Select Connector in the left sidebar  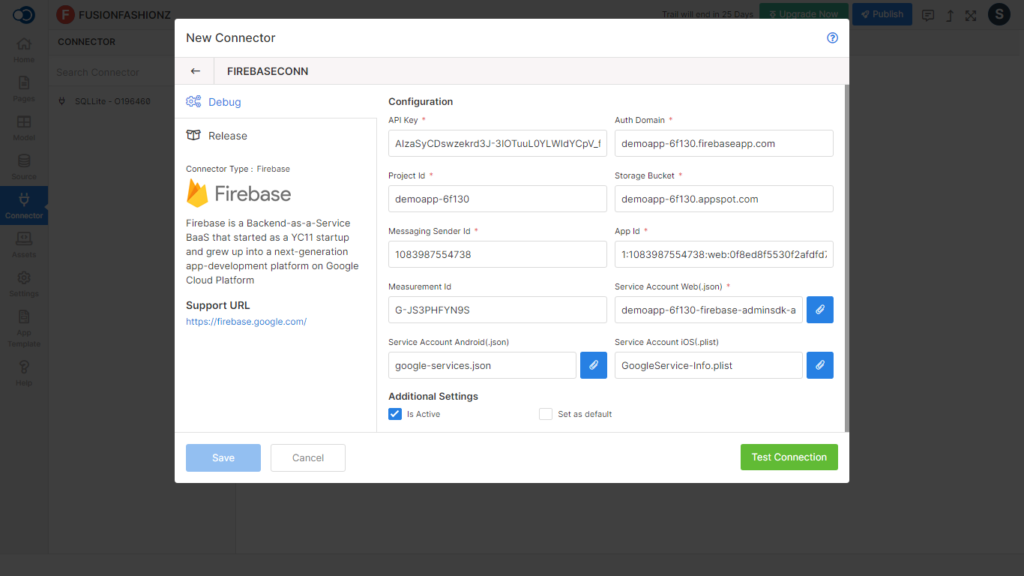(24, 206)
